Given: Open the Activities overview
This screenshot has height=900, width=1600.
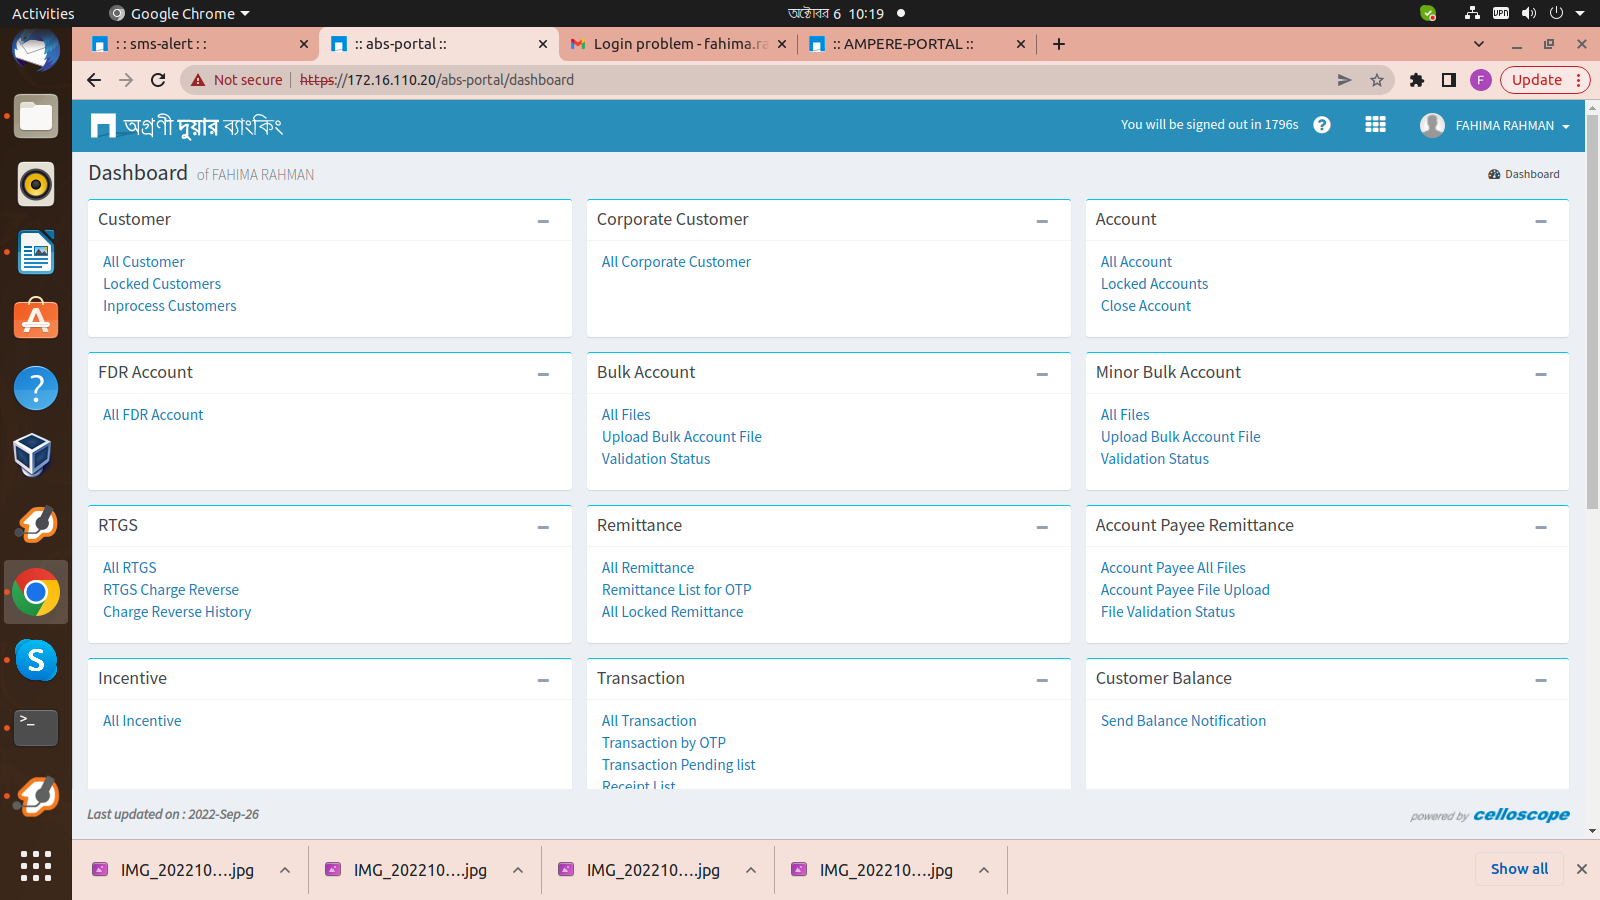Looking at the screenshot, I should [43, 13].
